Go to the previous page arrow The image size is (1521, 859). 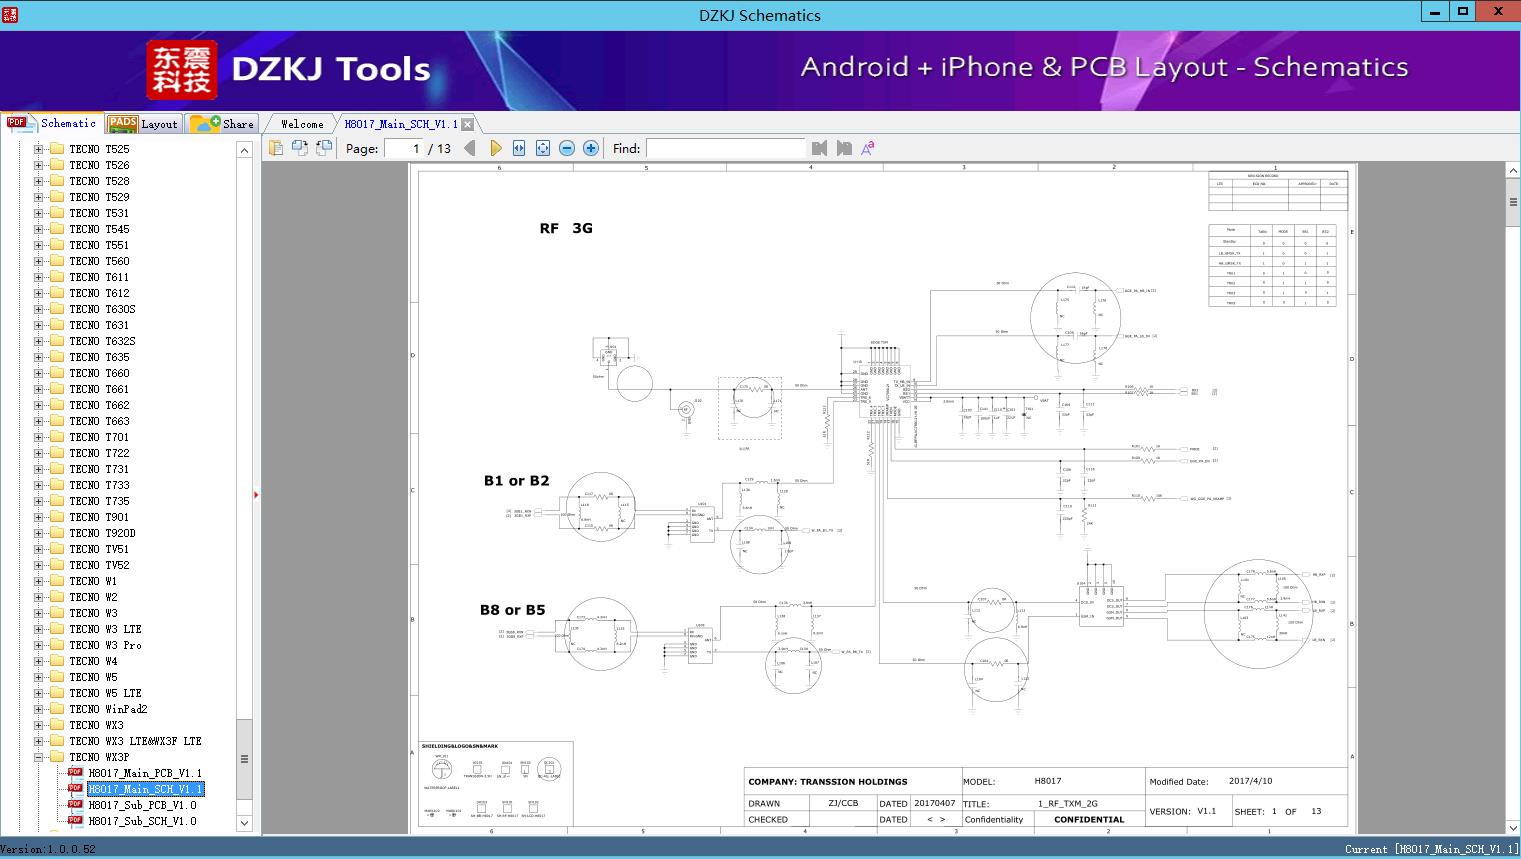[x=469, y=148]
